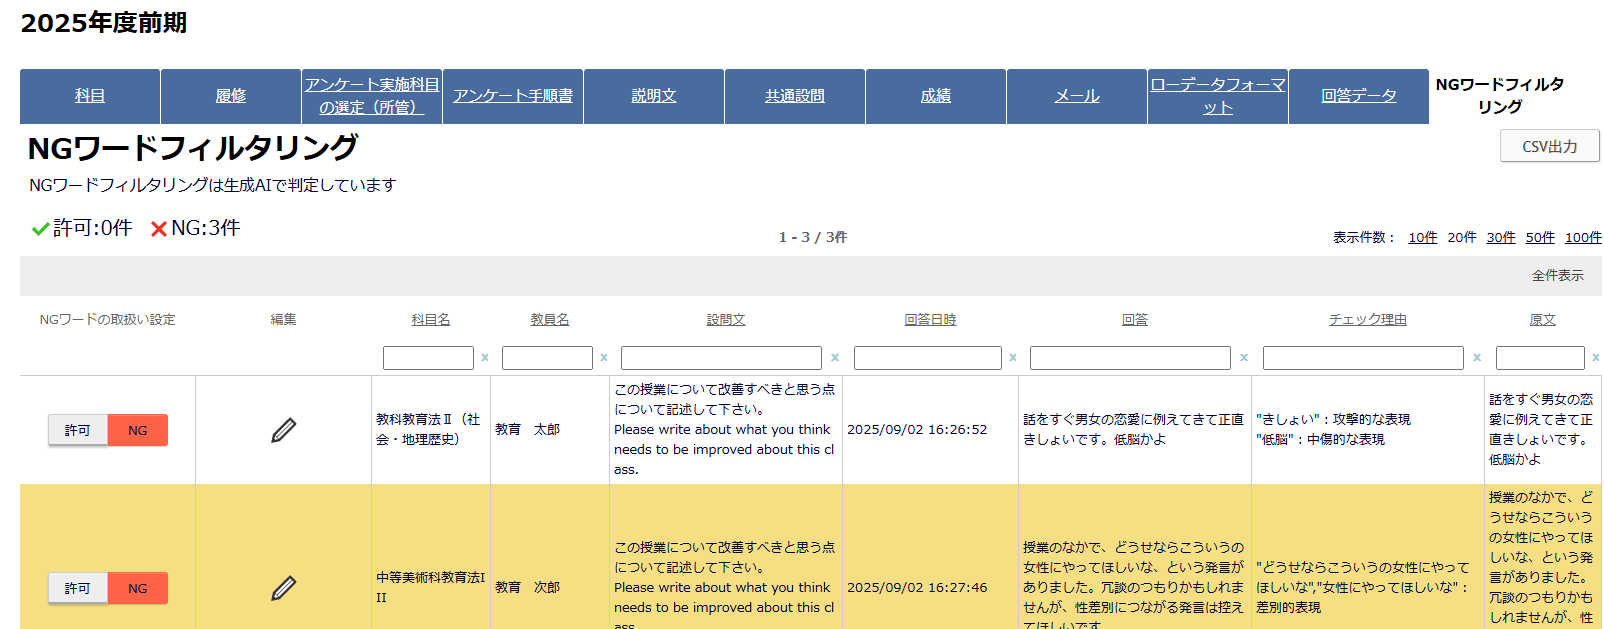
Task: Clear the 教員名 filter with its x icon
Action: (x=604, y=357)
